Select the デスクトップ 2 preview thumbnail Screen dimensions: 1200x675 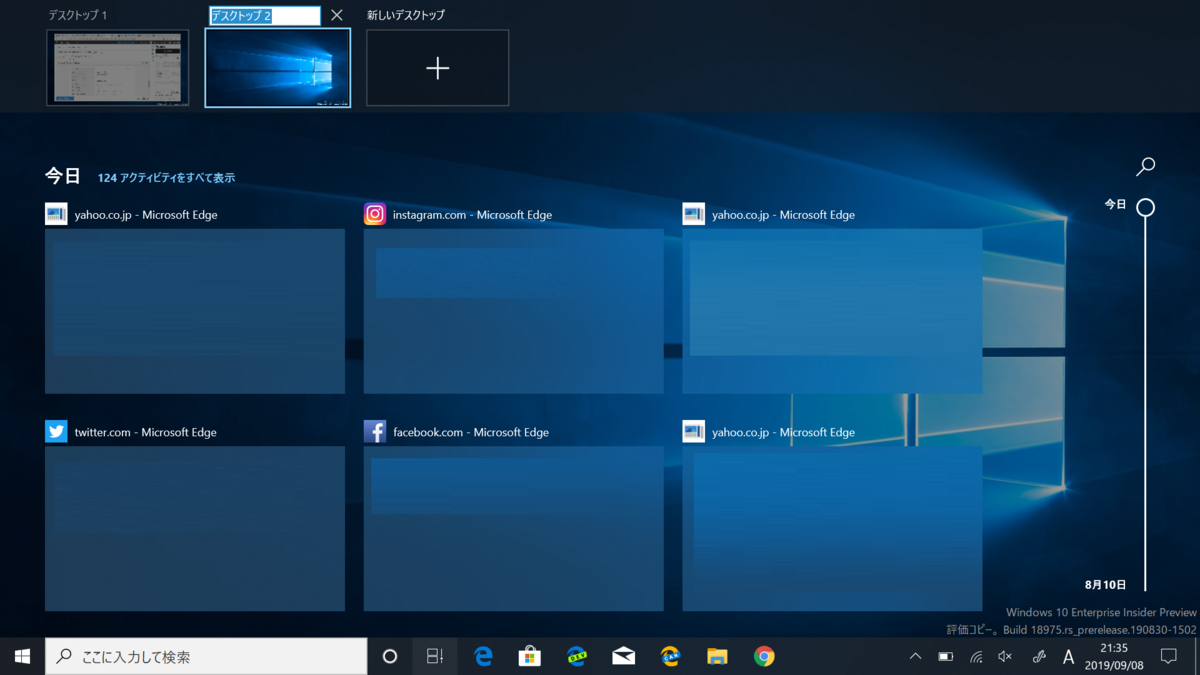278,68
